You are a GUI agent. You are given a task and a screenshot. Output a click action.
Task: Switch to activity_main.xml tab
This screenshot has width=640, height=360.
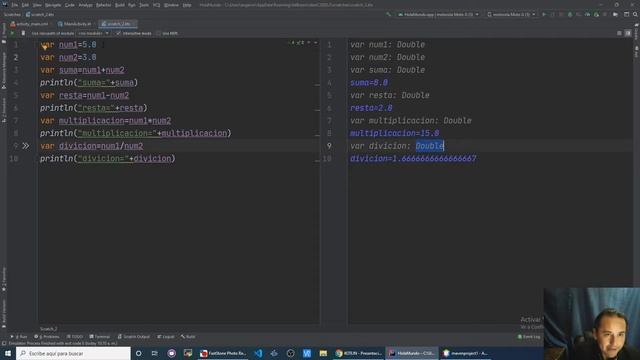pos(29,24)
